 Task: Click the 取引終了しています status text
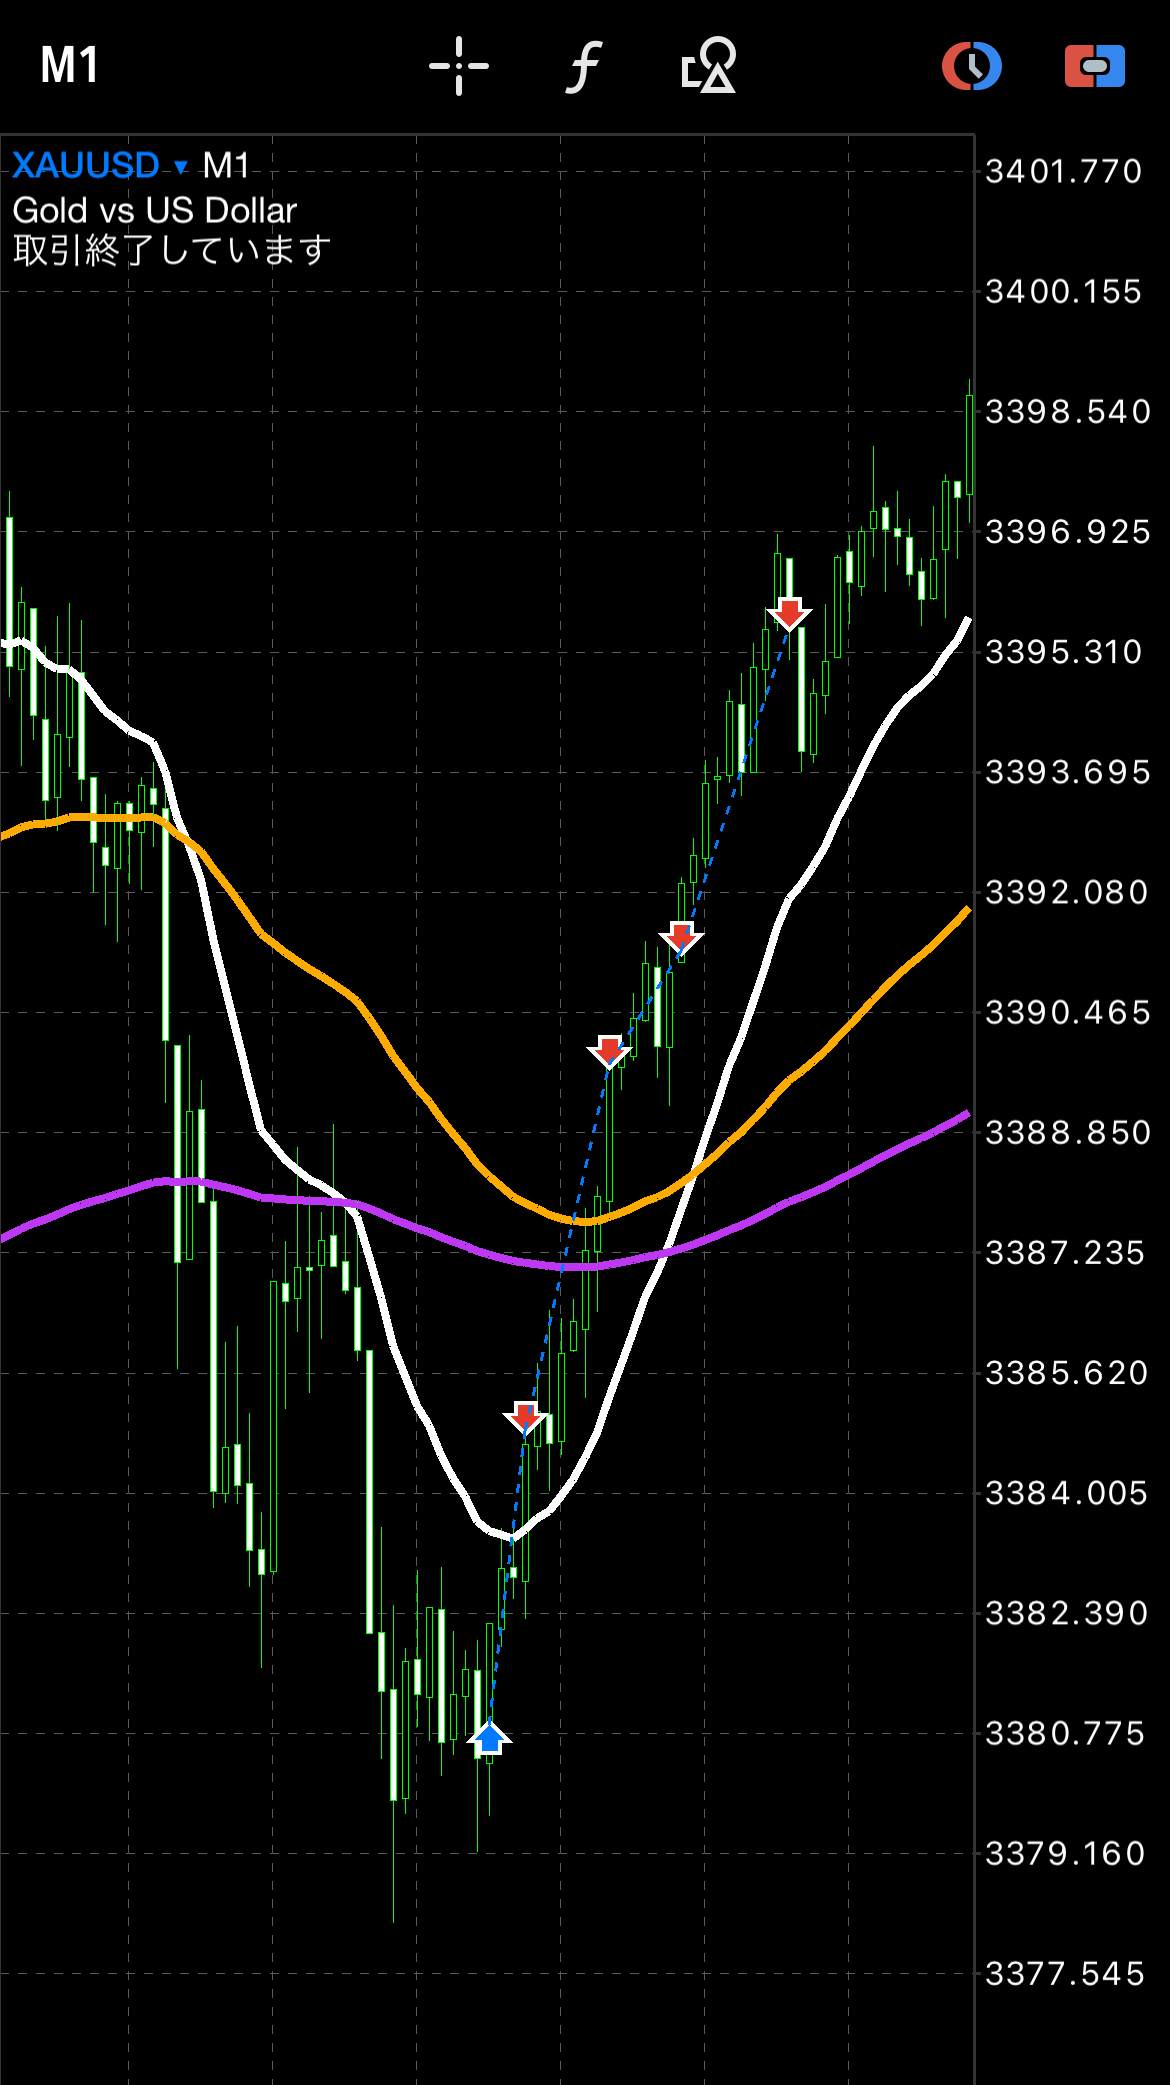pos(172,250)
